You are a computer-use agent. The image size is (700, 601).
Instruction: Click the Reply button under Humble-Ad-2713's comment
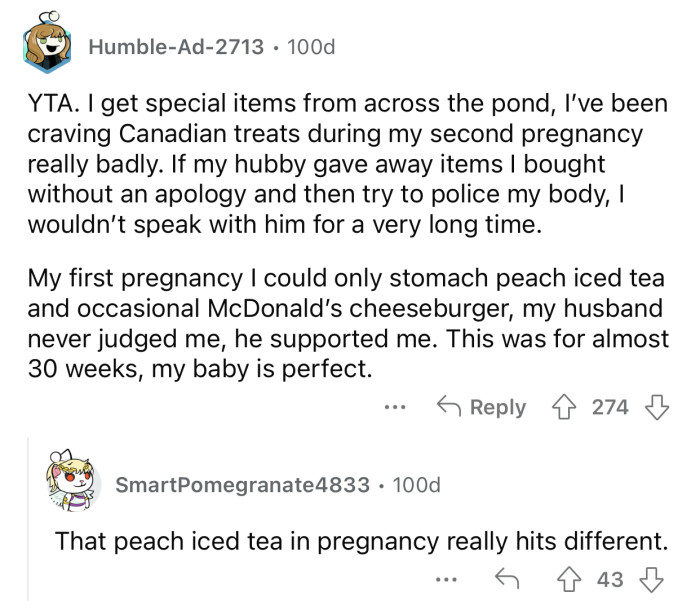pos(480,407)
